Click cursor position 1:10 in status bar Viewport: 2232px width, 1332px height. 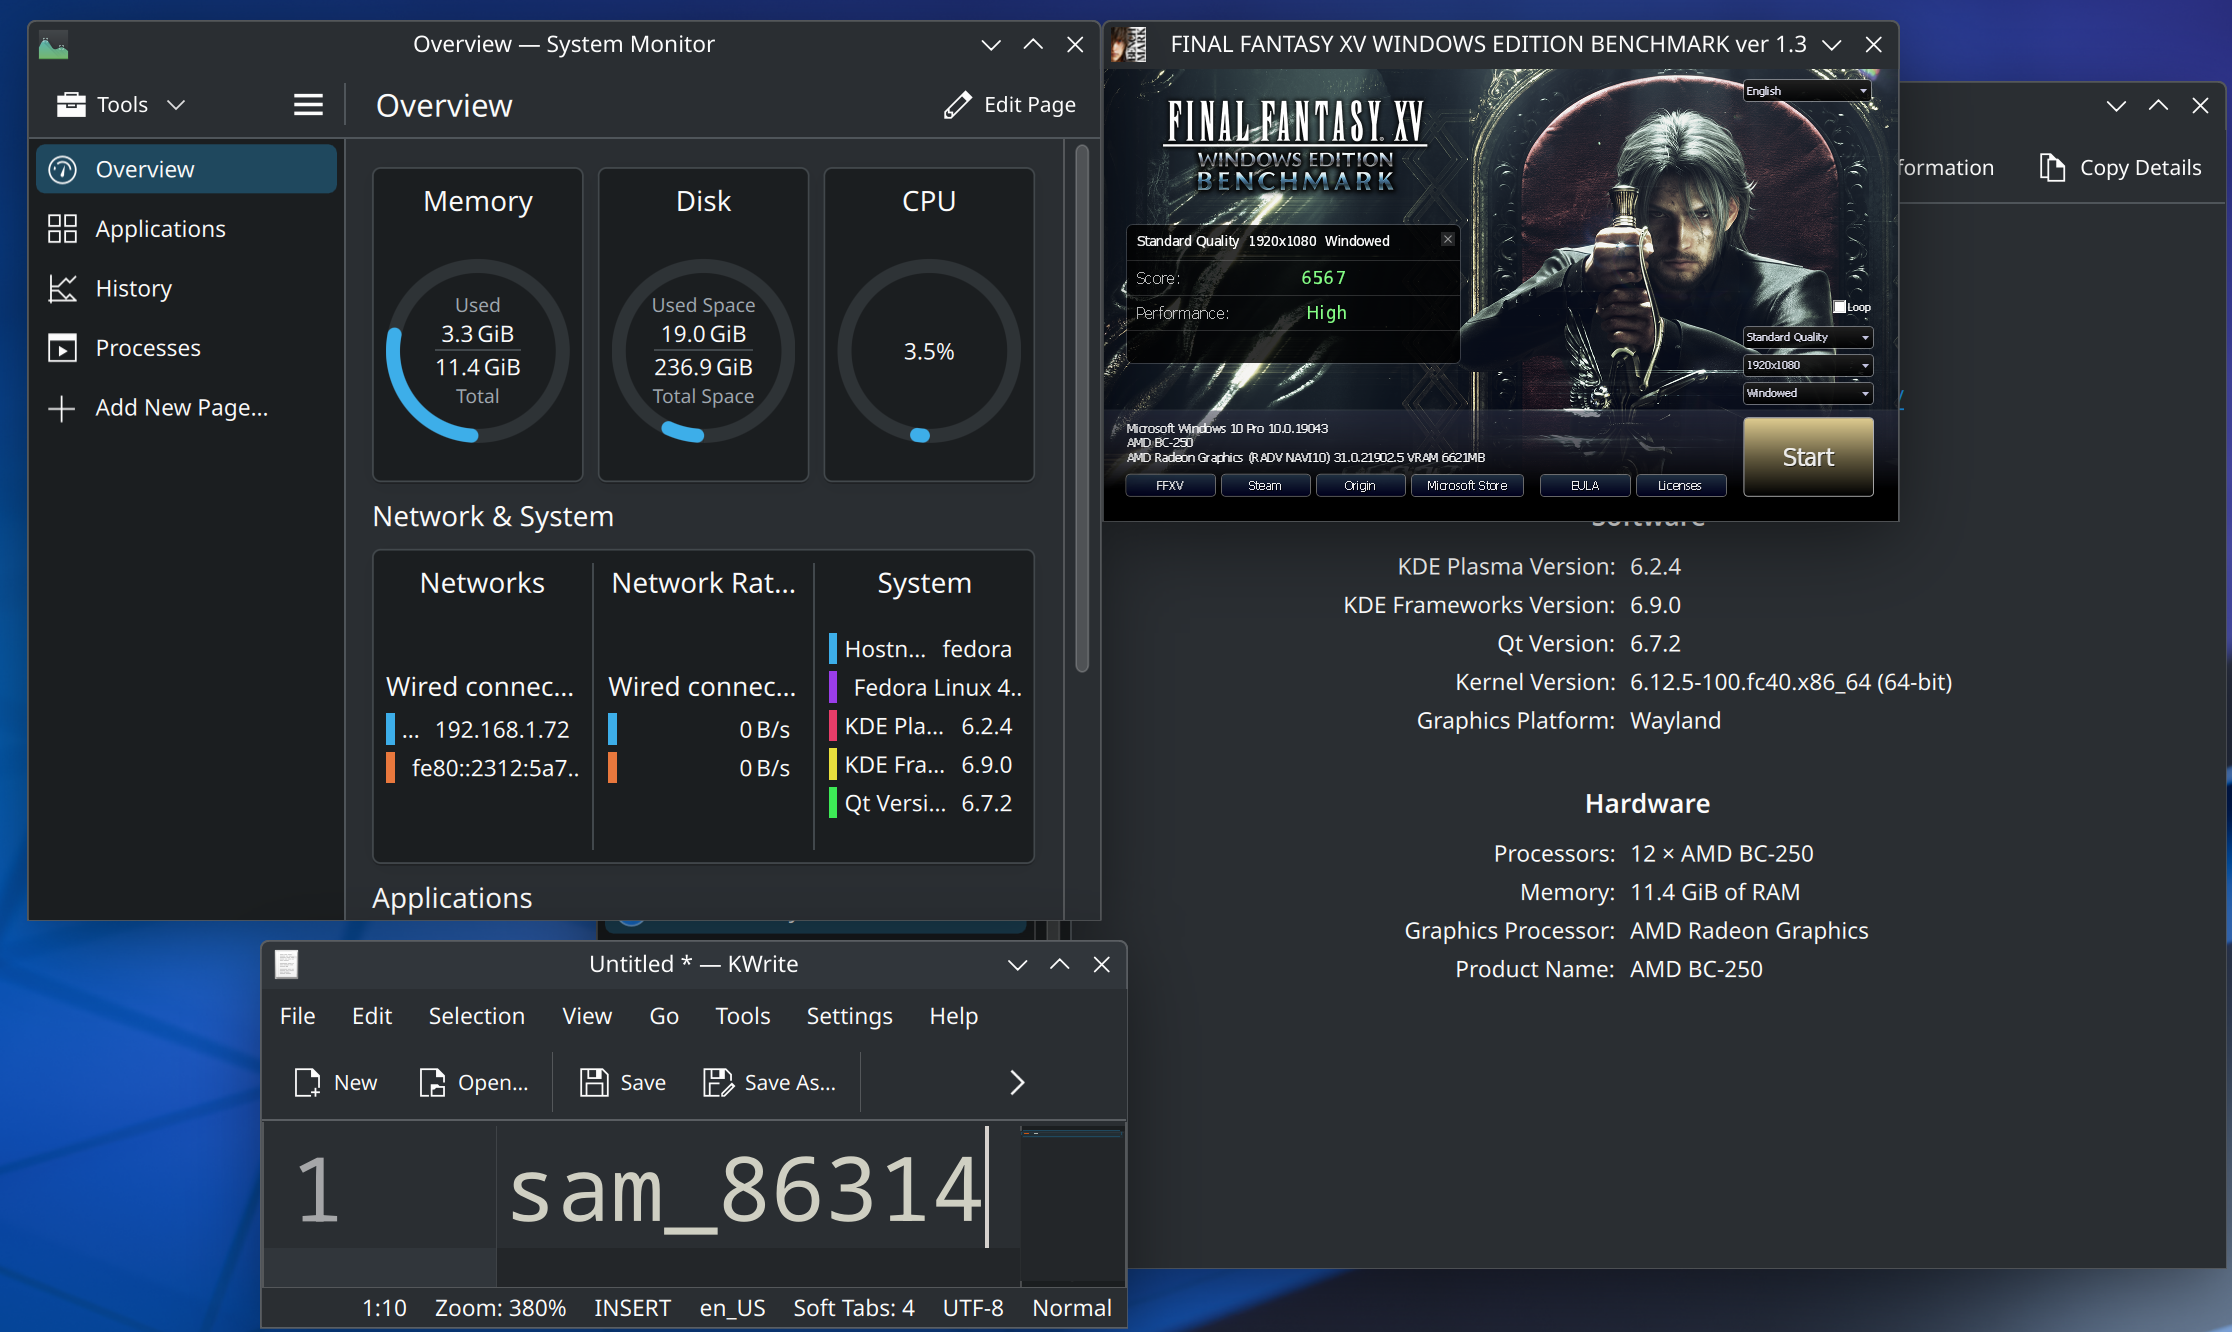[384, 1308]
